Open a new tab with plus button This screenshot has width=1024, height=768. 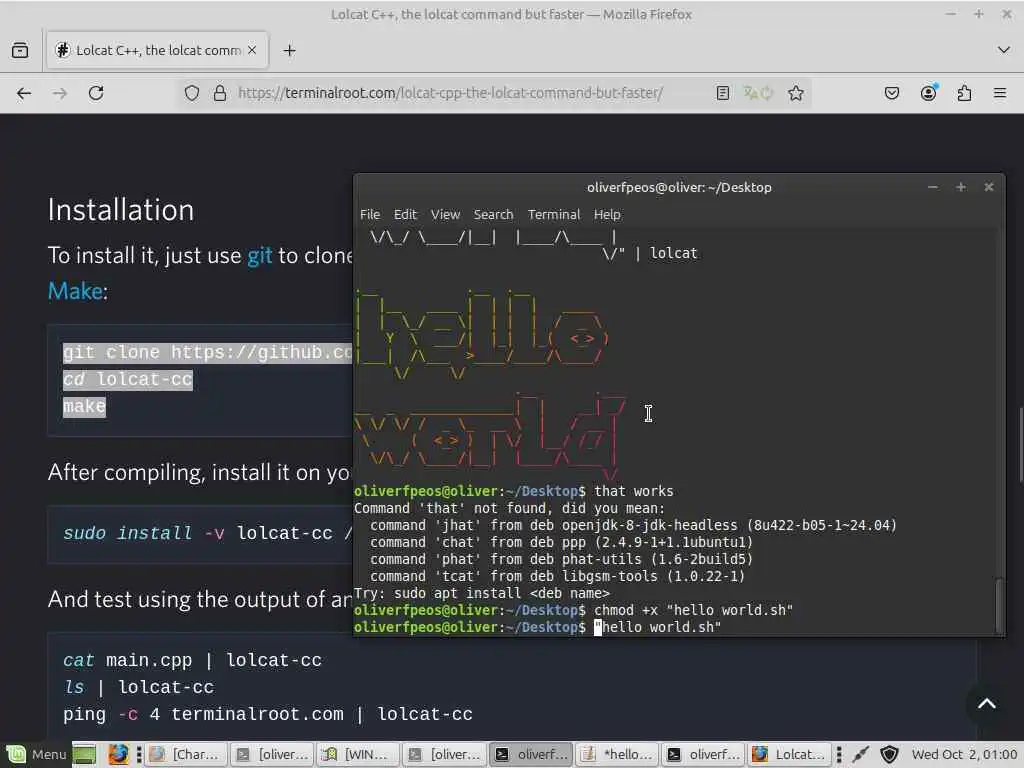tap(289, 50)
